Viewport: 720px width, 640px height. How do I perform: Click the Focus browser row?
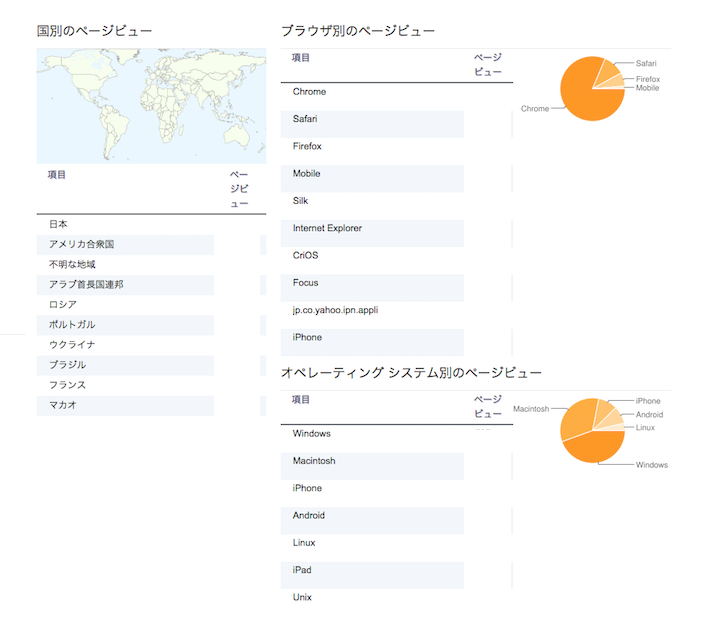[x=397, y=288]
